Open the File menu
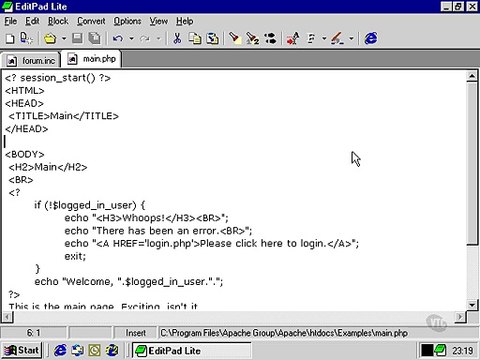Image resolution: width=480 pixels, height=360 pixels. coord(11,21)
